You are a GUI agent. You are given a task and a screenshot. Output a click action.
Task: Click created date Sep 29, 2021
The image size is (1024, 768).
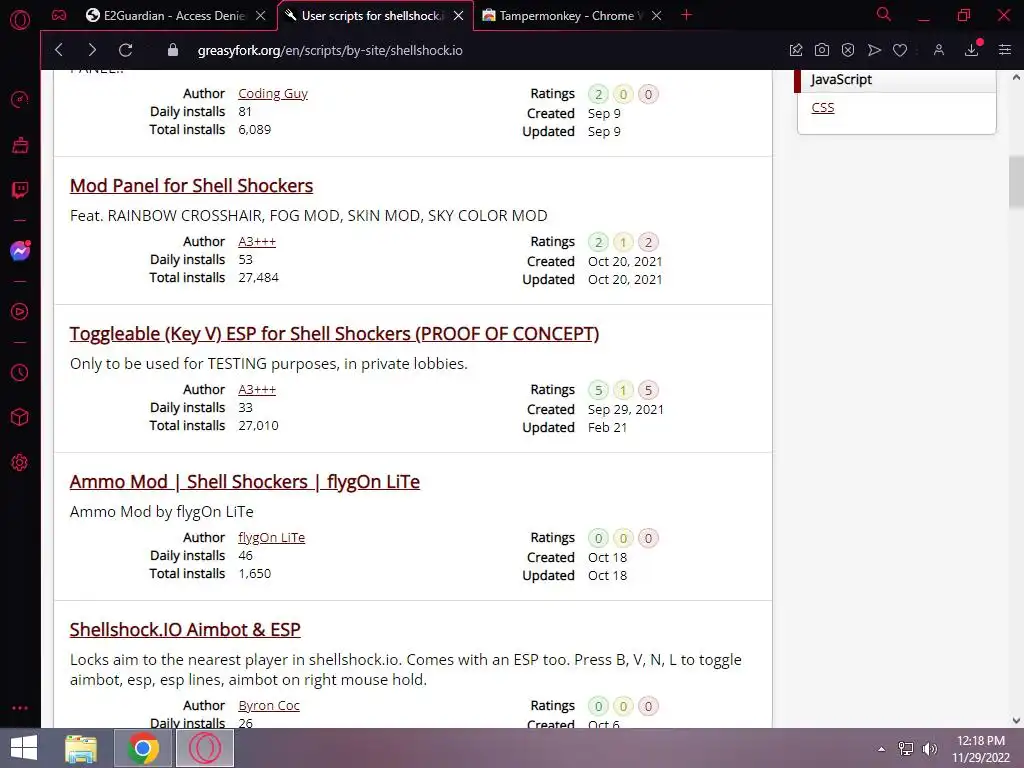pyautogui.click(x=626, y=409)
